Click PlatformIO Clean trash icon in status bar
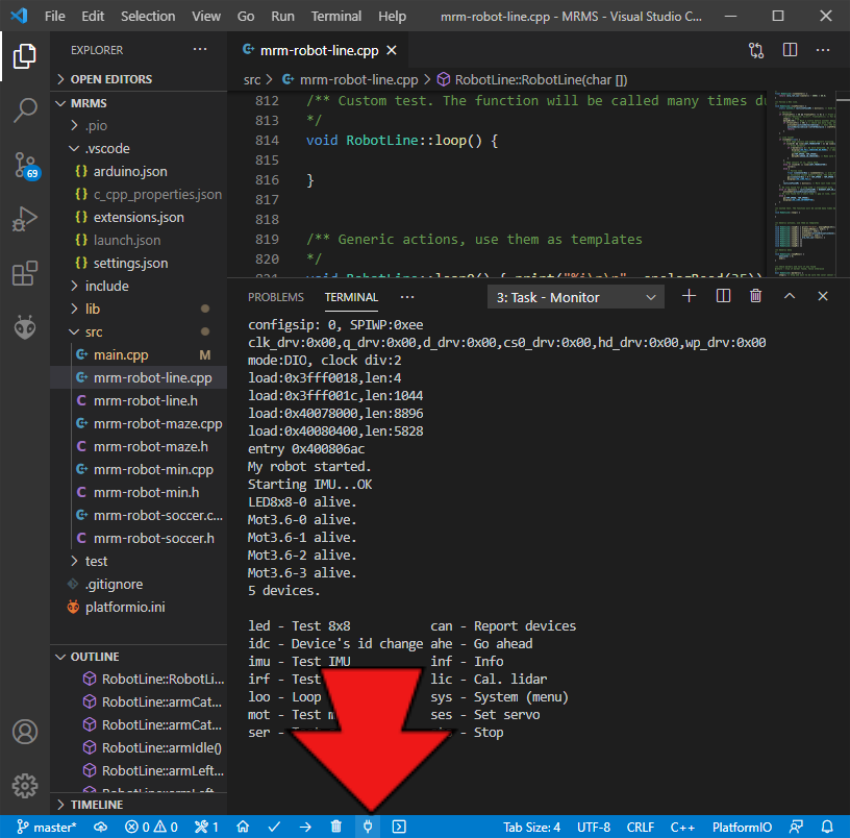 (336, 827)
